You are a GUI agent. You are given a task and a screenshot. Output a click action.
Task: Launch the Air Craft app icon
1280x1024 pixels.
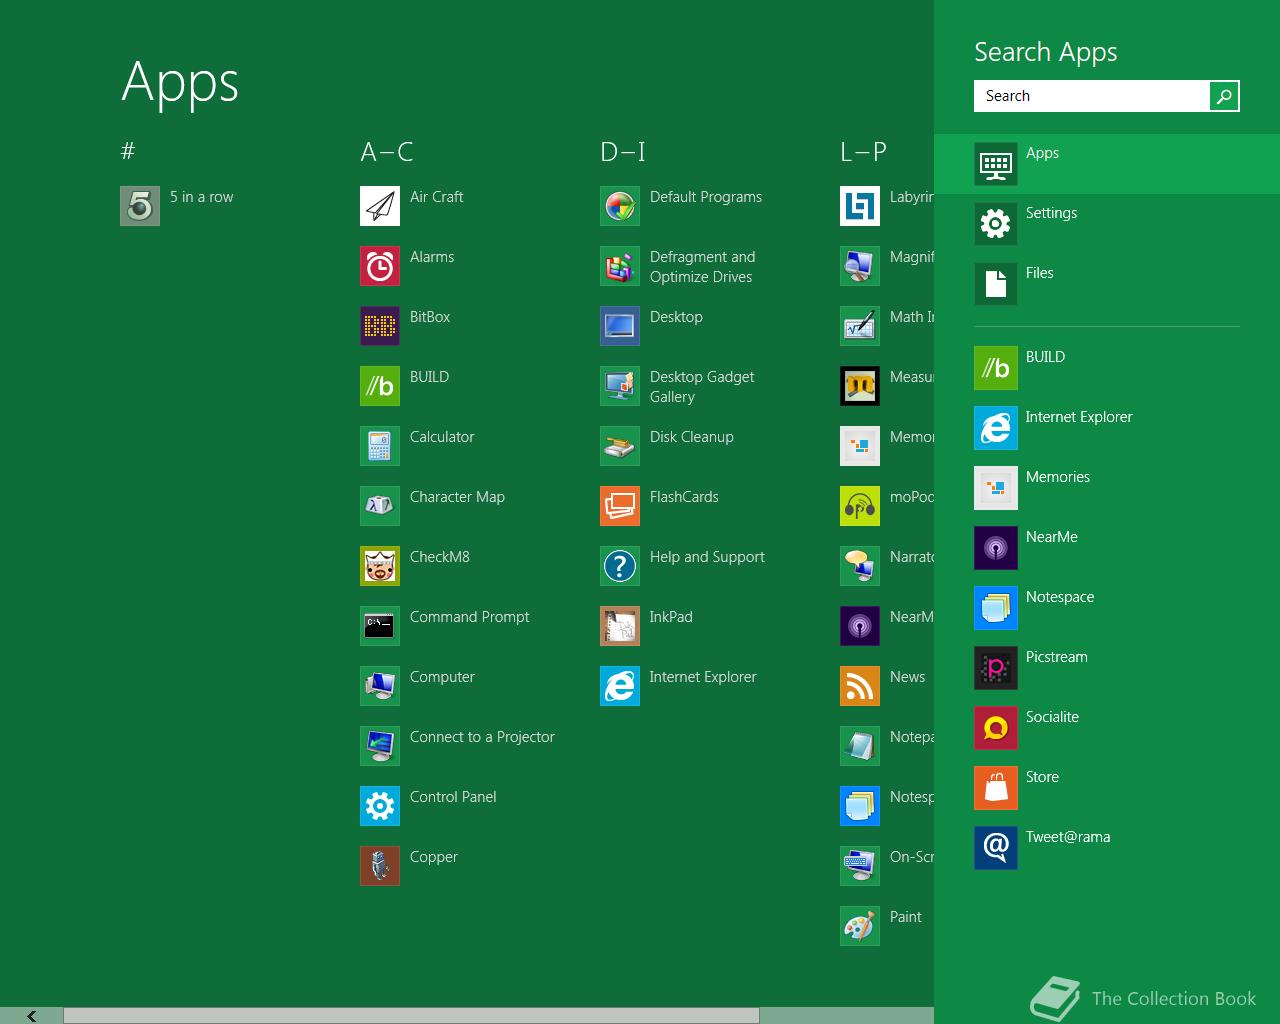pos(380,206)
